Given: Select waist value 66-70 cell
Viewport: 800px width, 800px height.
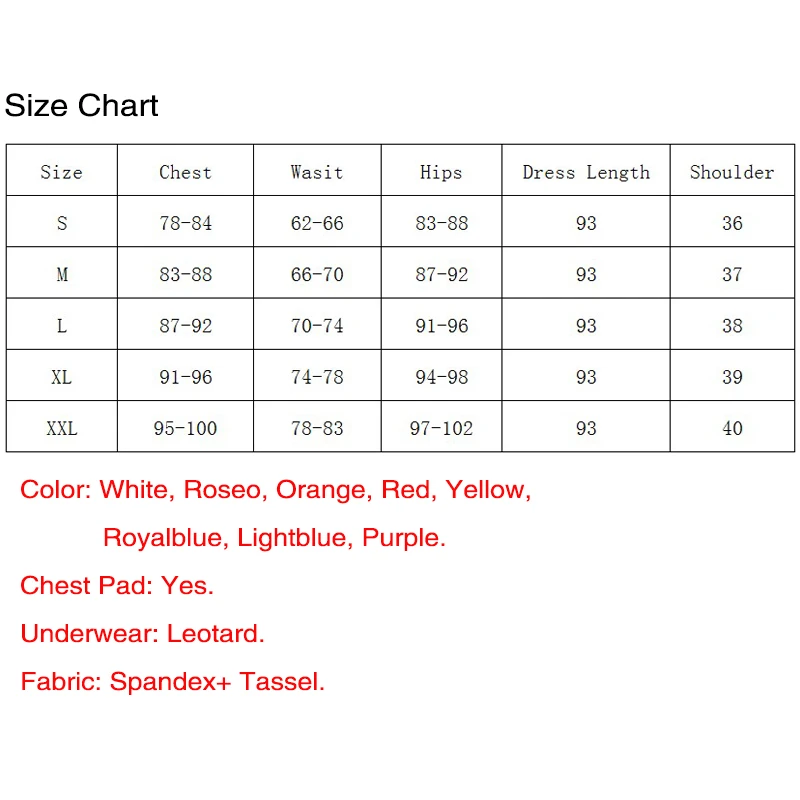Looking at the screenshot, I should pyautogui.click(x=317, y=274).
